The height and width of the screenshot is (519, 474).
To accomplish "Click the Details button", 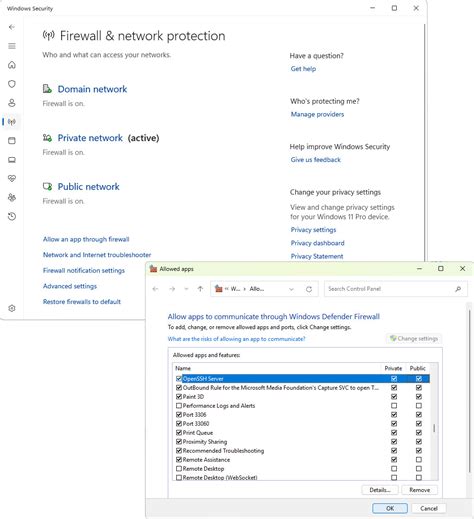I will [380, 490].
